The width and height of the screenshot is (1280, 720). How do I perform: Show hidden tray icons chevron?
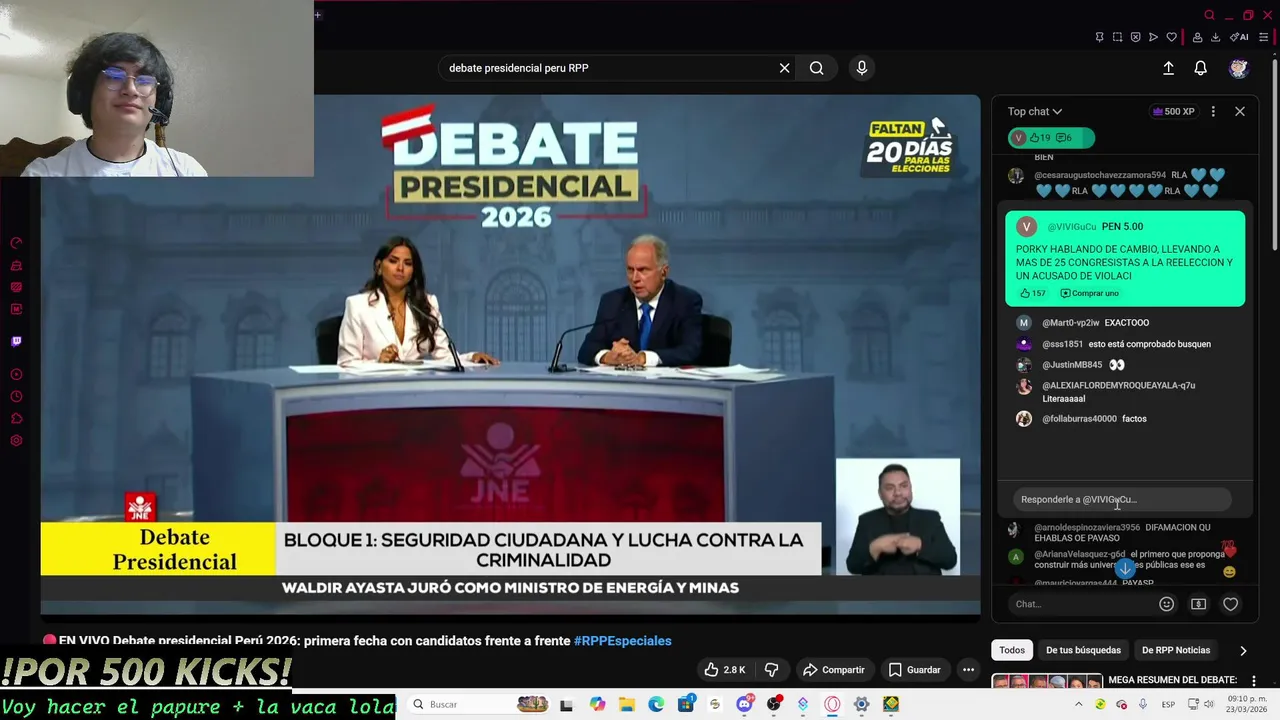(1079, 704)
